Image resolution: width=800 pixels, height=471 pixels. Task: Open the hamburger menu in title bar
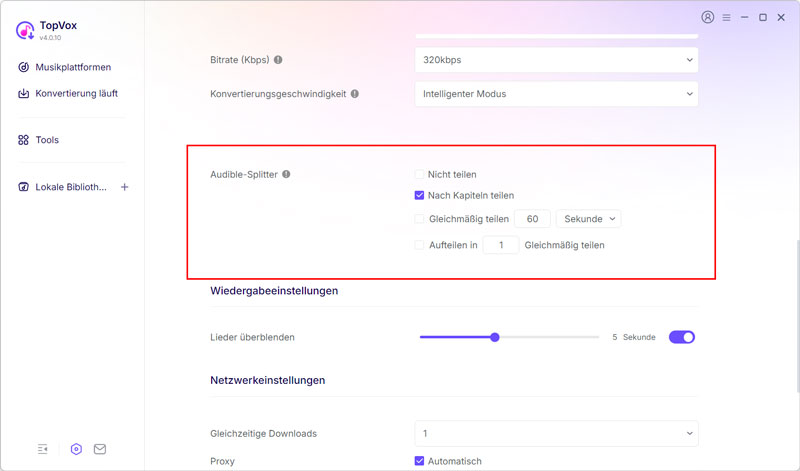(x=727, y=17)
